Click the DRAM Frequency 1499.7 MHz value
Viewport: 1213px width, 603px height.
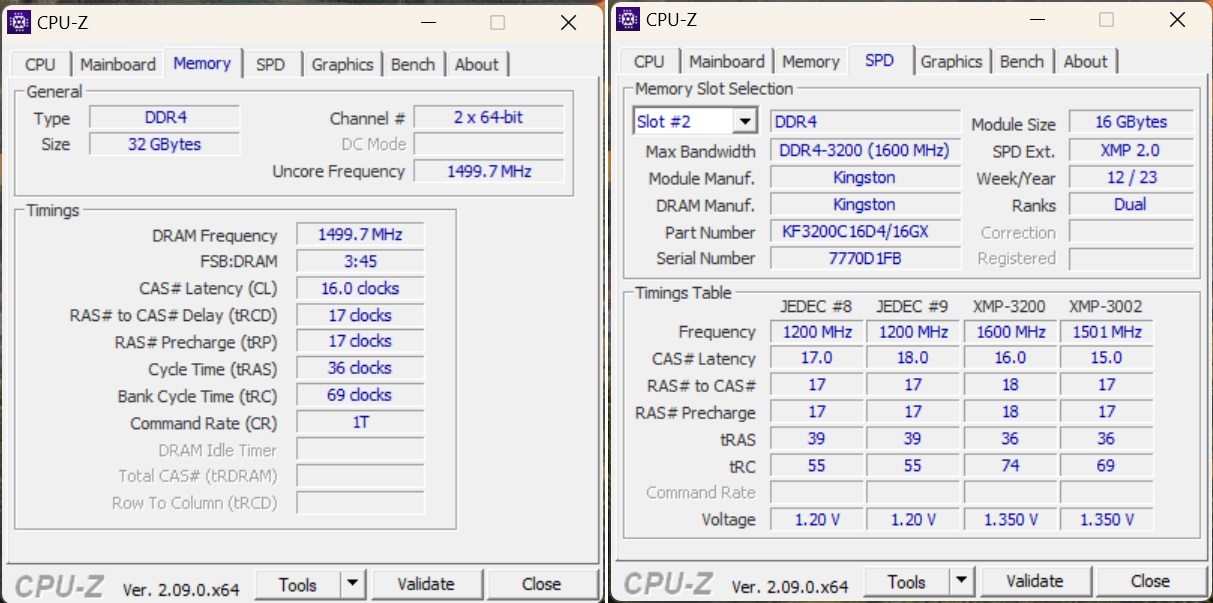360,235
